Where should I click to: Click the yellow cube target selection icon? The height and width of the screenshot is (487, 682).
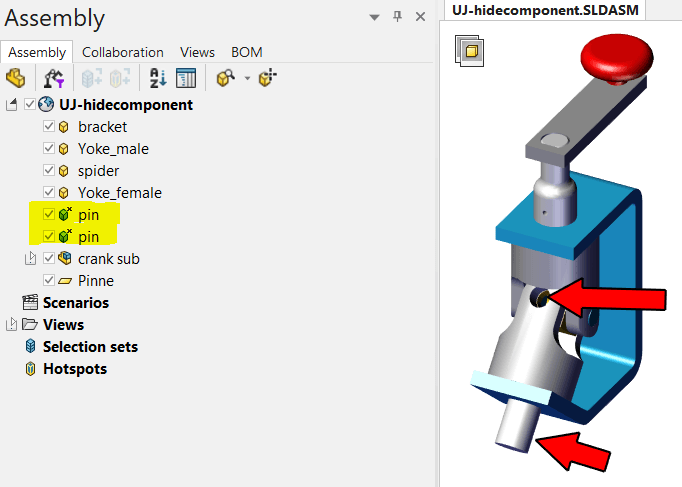267,78
